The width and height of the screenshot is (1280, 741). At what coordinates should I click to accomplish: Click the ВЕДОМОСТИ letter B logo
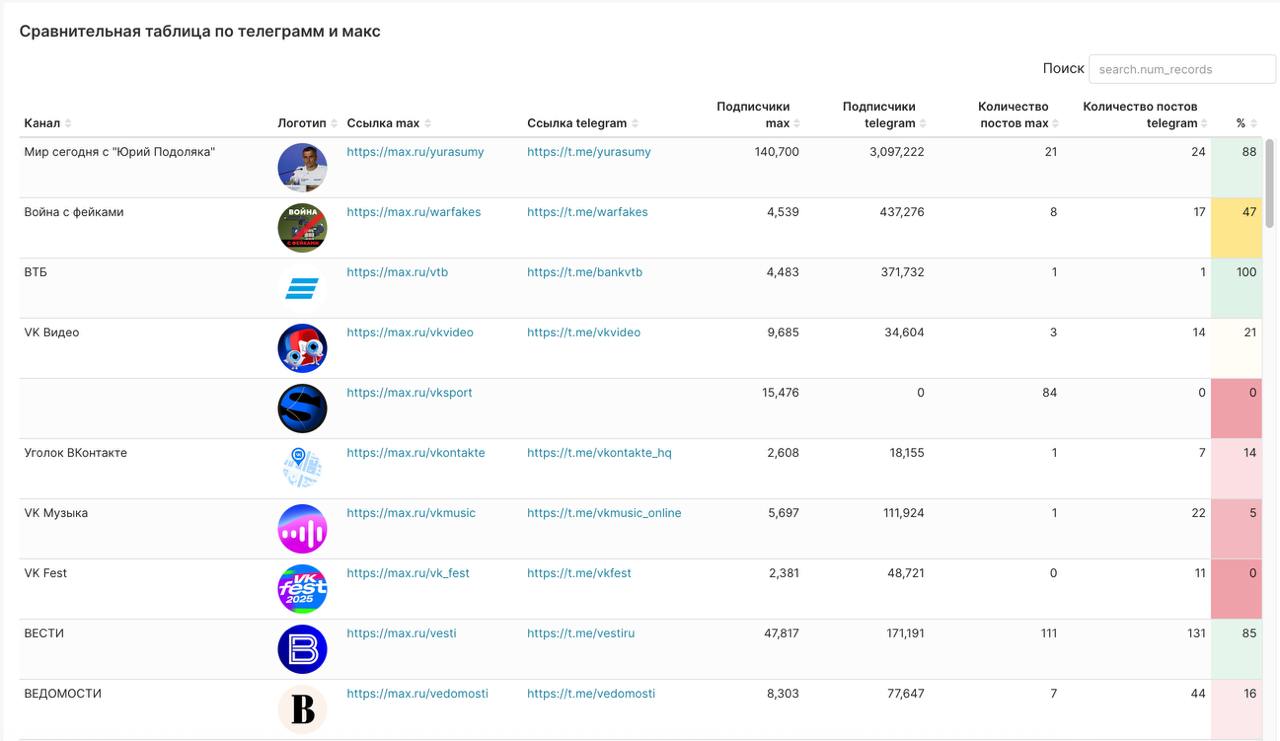302,709
